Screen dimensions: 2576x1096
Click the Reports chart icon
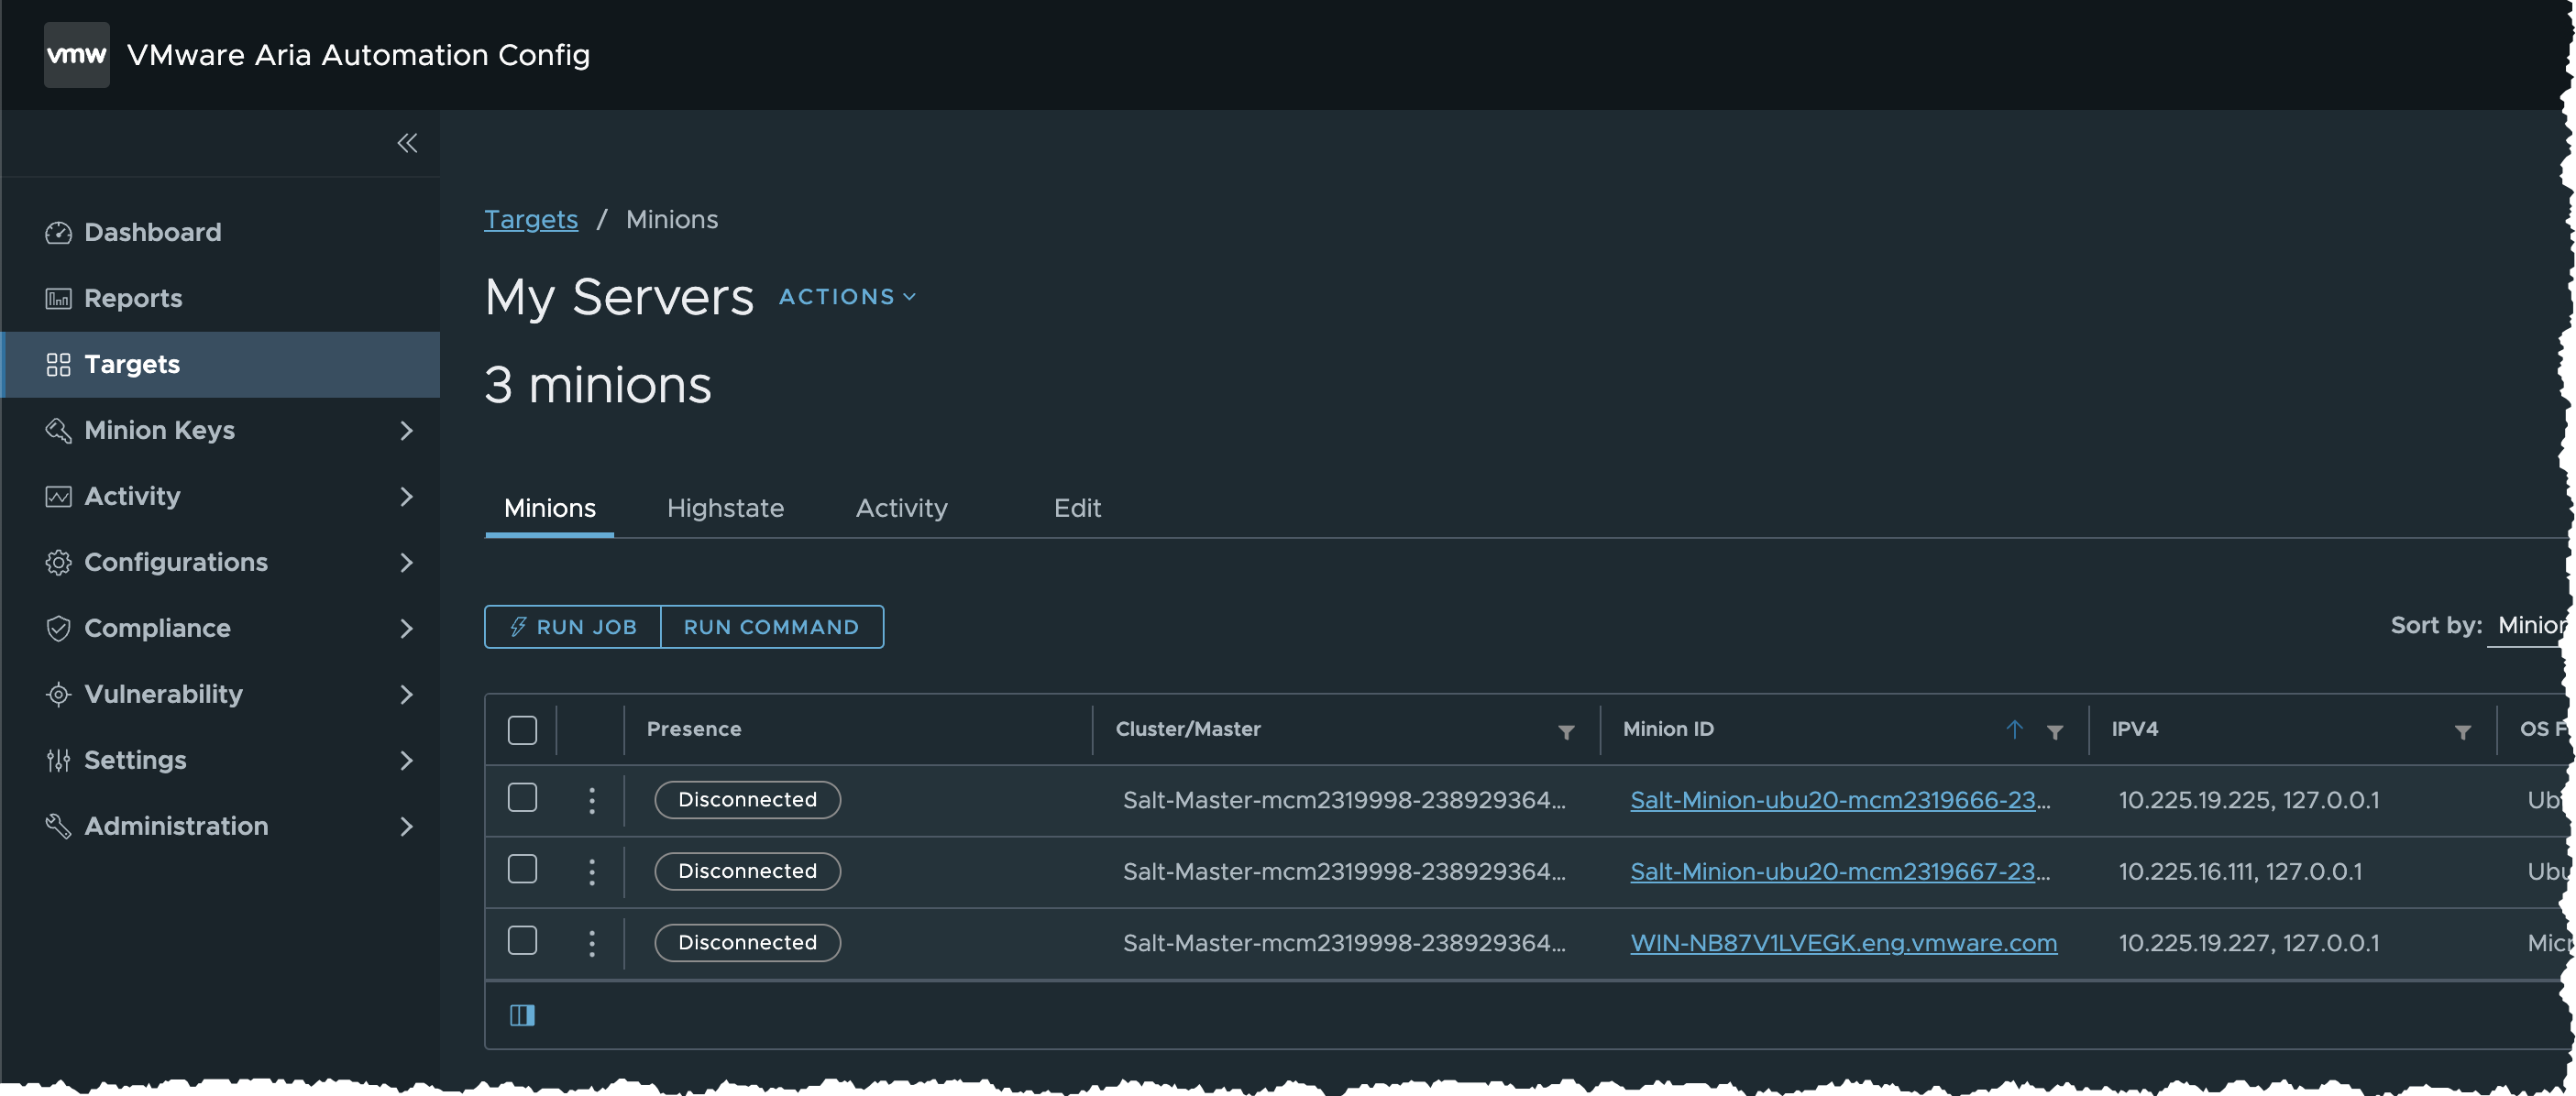pos(58,299)
